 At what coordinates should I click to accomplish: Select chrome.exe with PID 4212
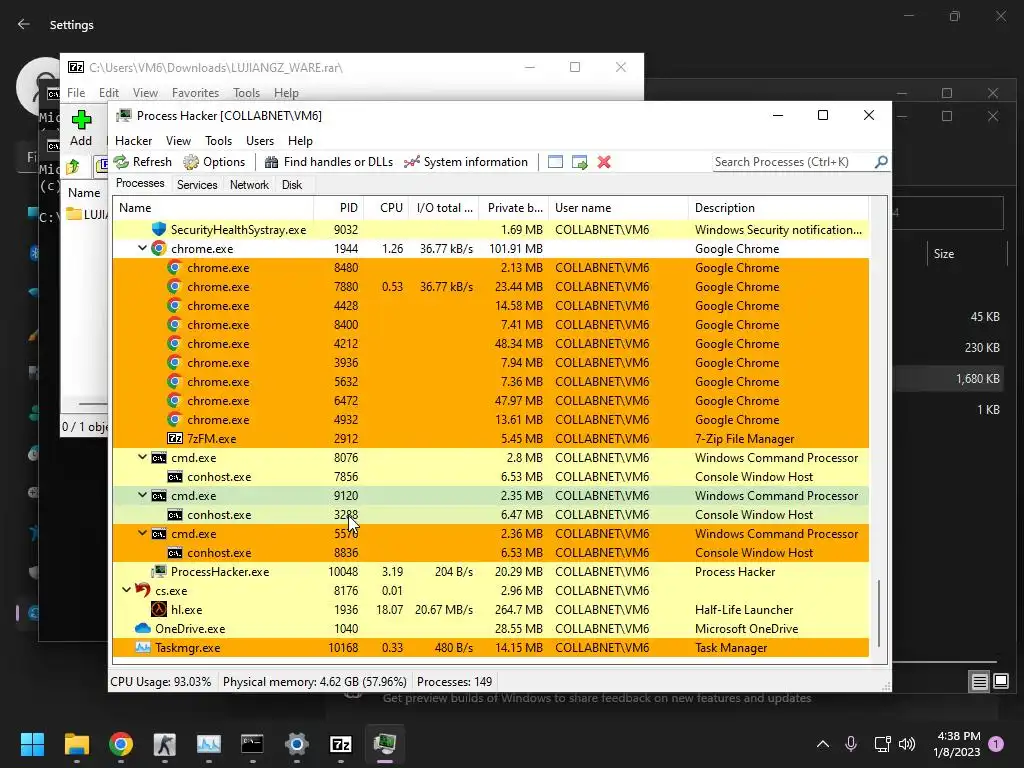click(490, 344)
